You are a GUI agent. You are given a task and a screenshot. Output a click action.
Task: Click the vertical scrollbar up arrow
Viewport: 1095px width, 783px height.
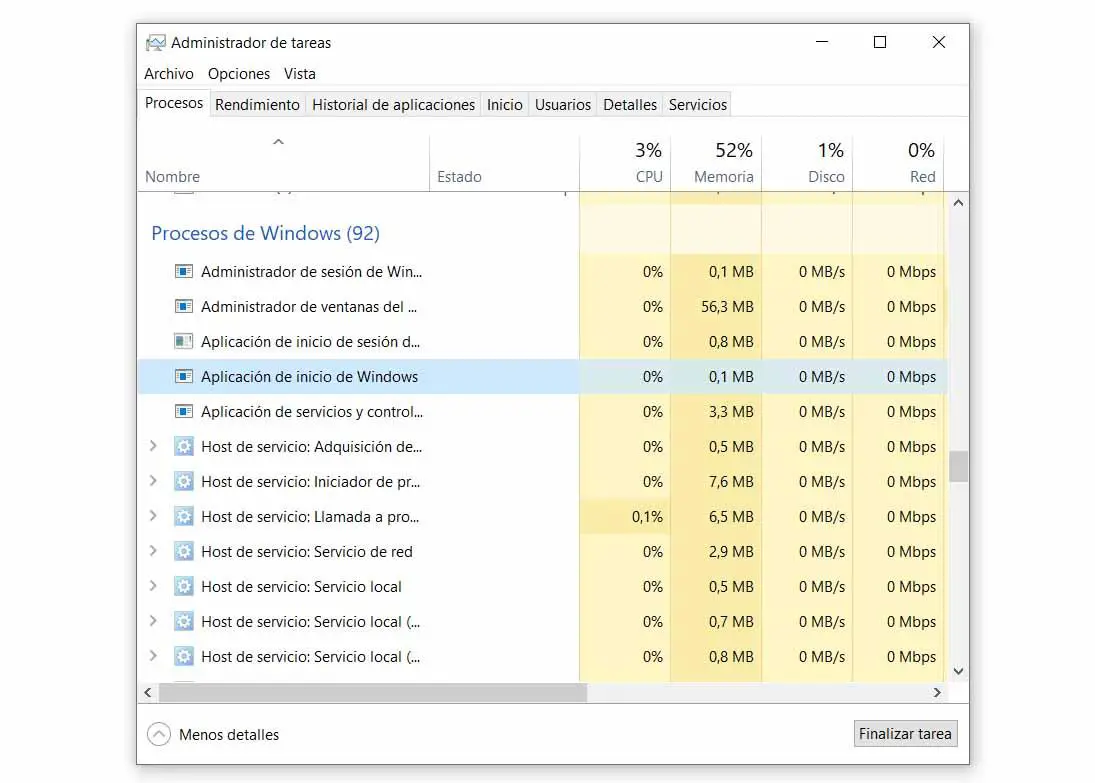click(958, 203)
